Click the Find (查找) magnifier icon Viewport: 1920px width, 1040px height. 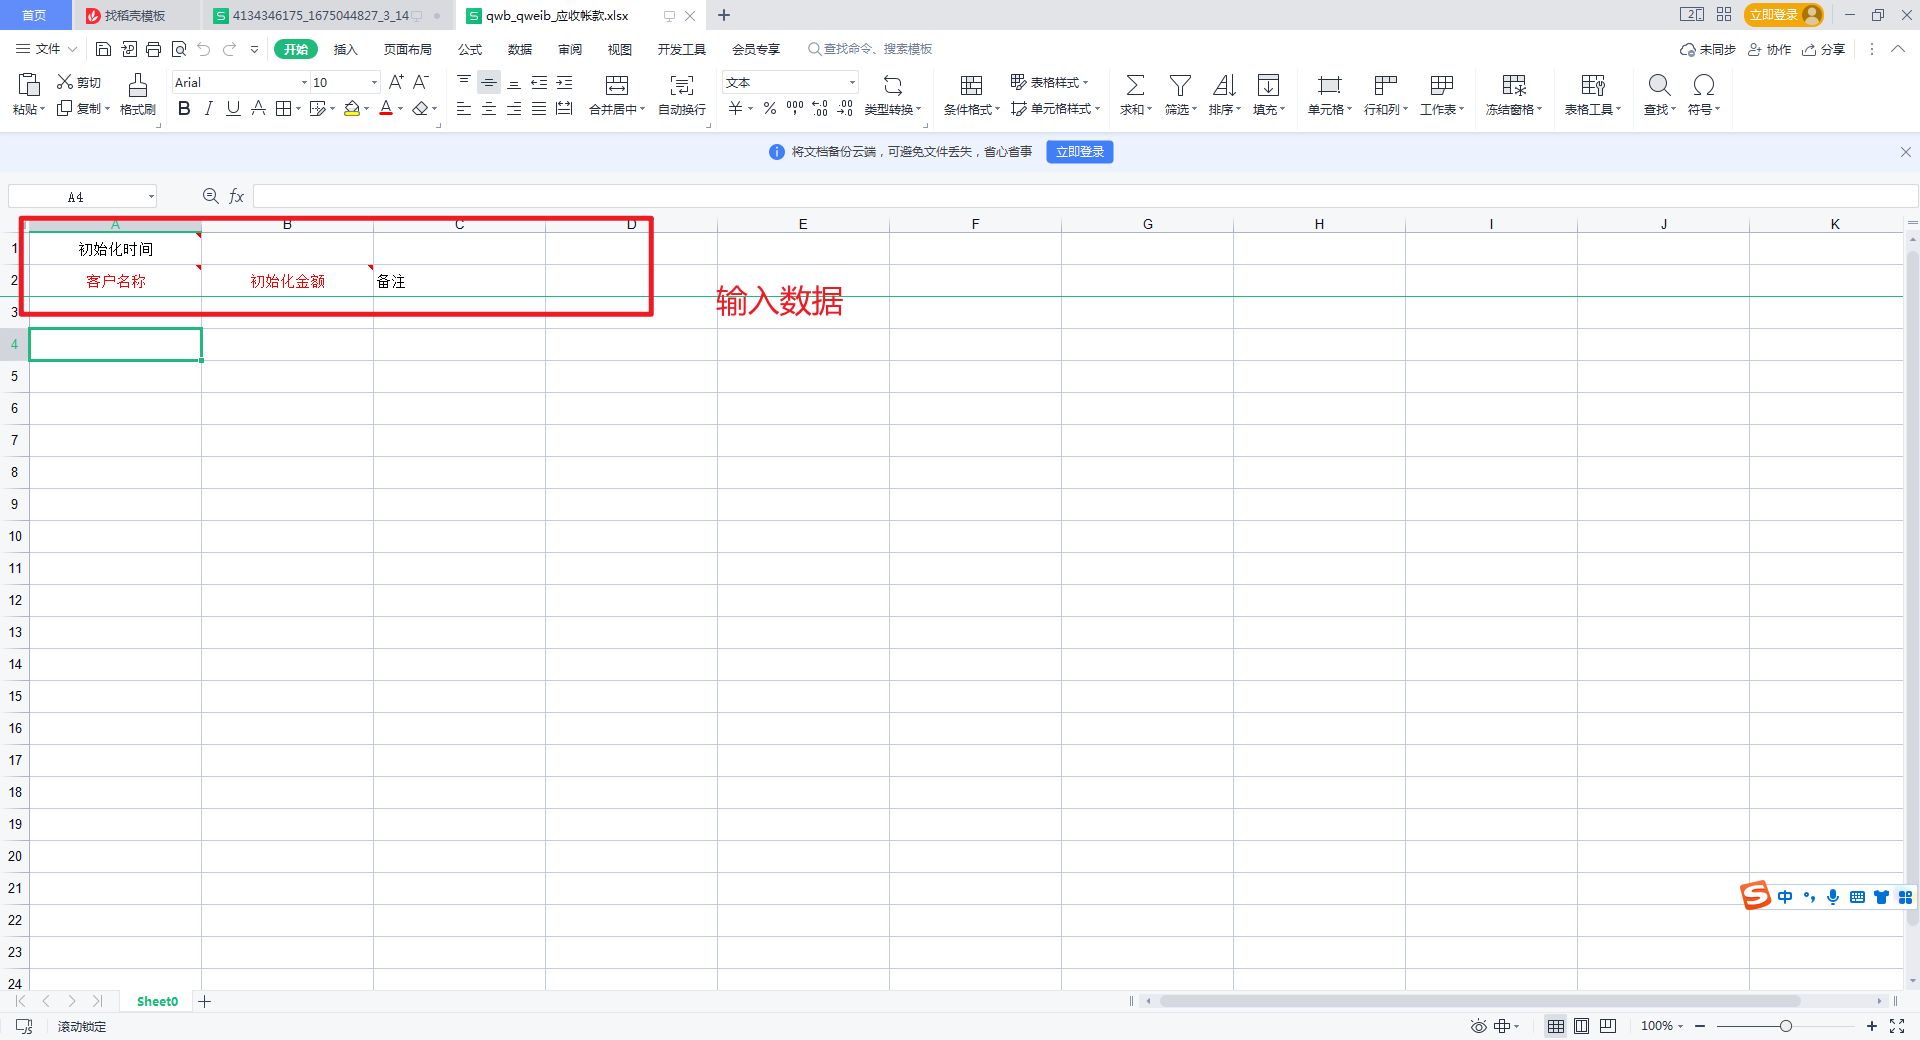(x=1659, y=86)
